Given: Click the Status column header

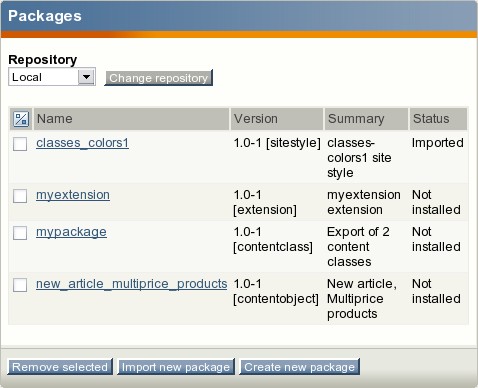Looking at the screenshot, I should click(x=438, y=119).
